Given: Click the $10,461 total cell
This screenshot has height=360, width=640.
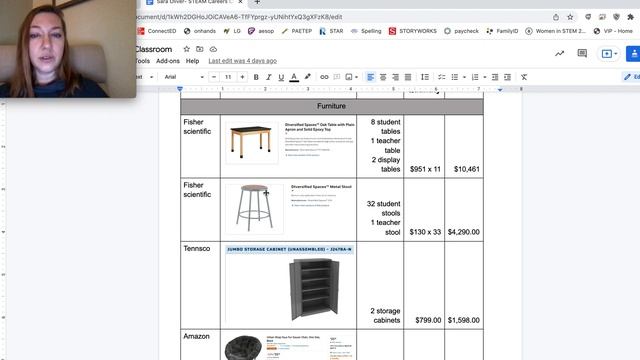Looking at the screenshot, I should click(464, 146).
